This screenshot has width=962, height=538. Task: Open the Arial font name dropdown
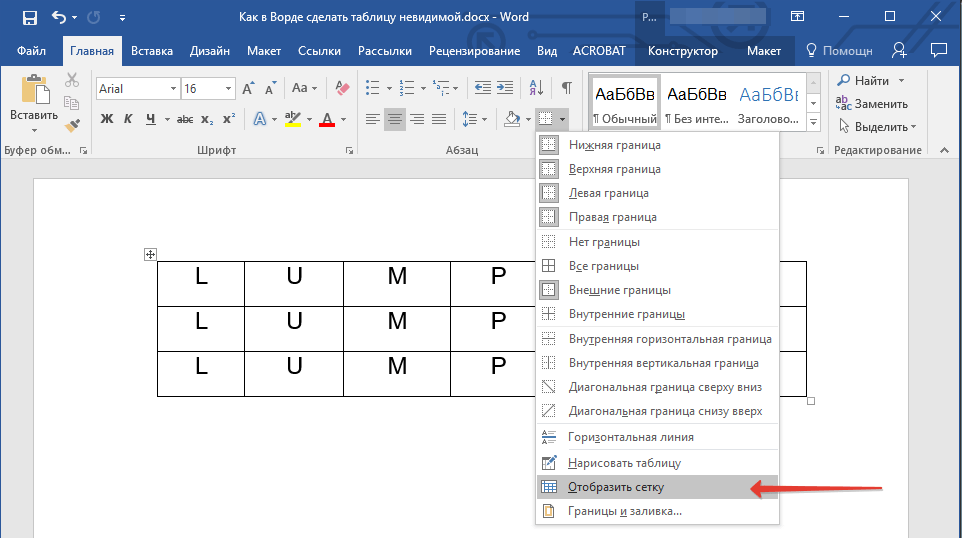tap(172, 89)
